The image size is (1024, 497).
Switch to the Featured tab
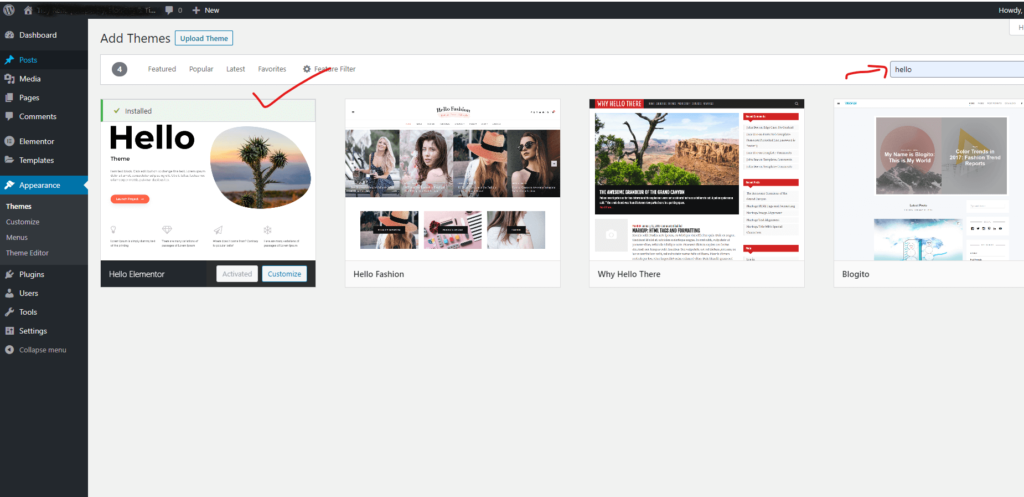coord(162,69)
